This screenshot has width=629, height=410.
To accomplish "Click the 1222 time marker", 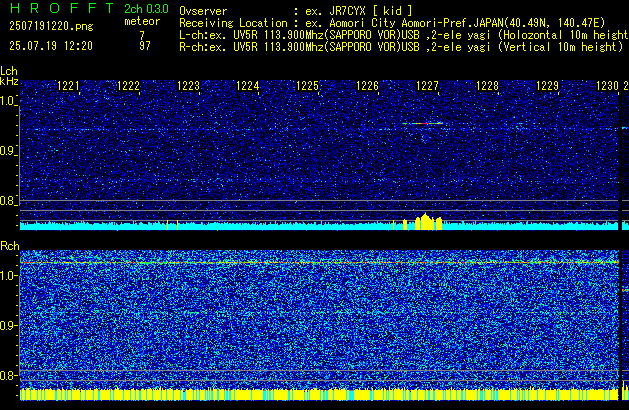I will (128, 86).
